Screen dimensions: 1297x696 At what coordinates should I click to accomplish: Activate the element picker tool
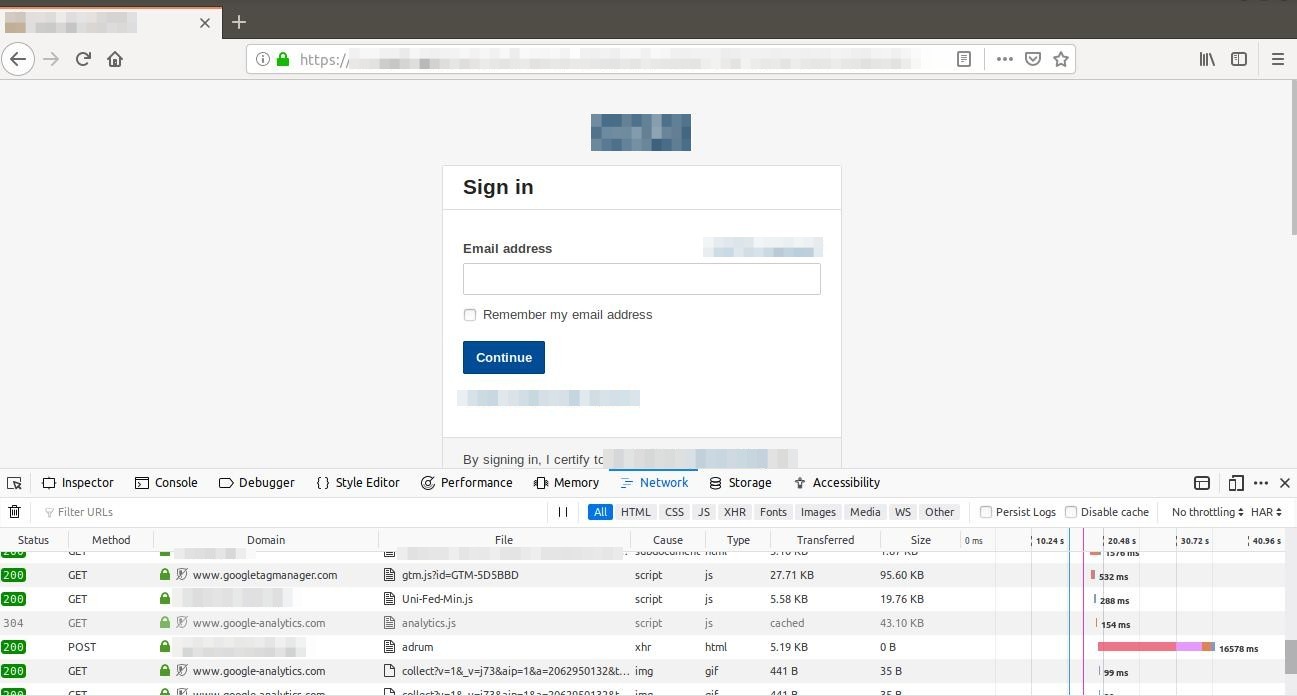pyautogui.click(x=14, y=483)
